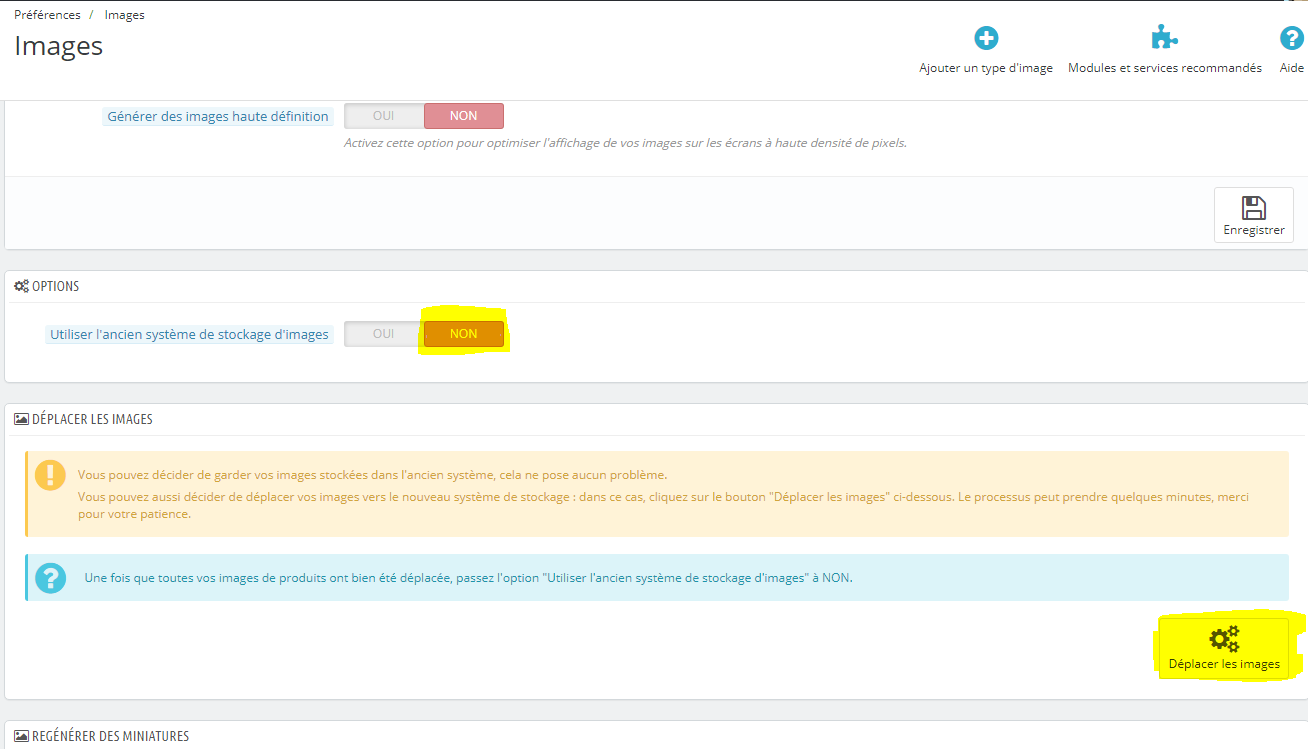Open Modules et services recommandés puzzle icon
The image size is (1308, 749).
tap(1164, 39)
